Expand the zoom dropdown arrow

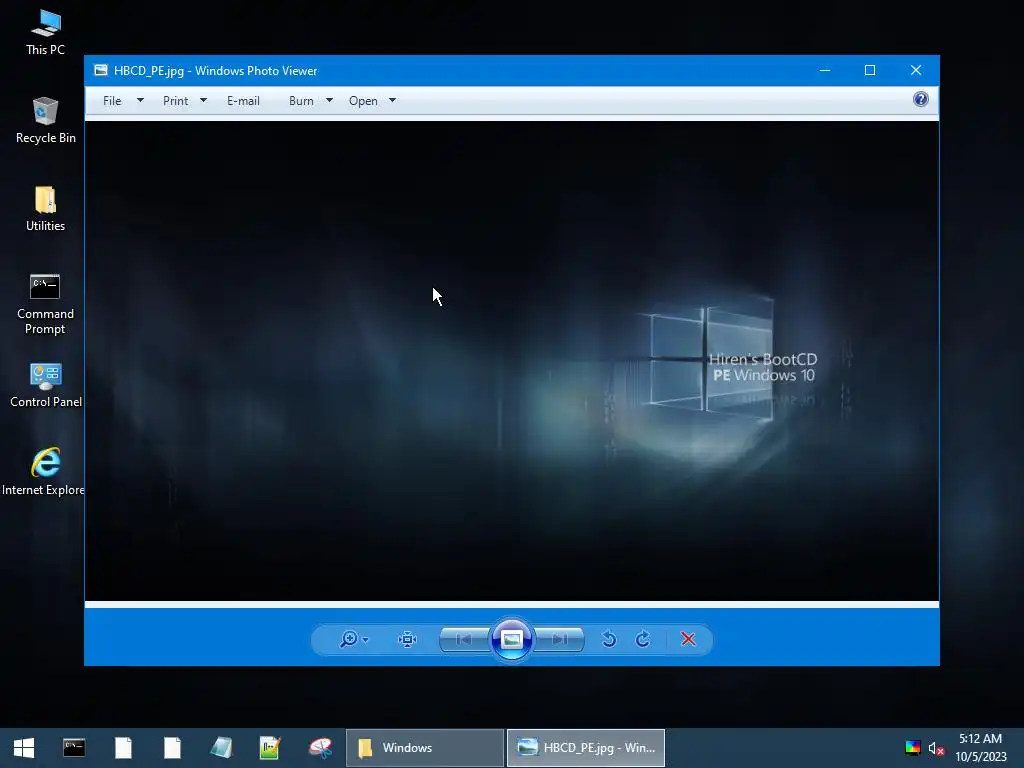tap(365, 640)
